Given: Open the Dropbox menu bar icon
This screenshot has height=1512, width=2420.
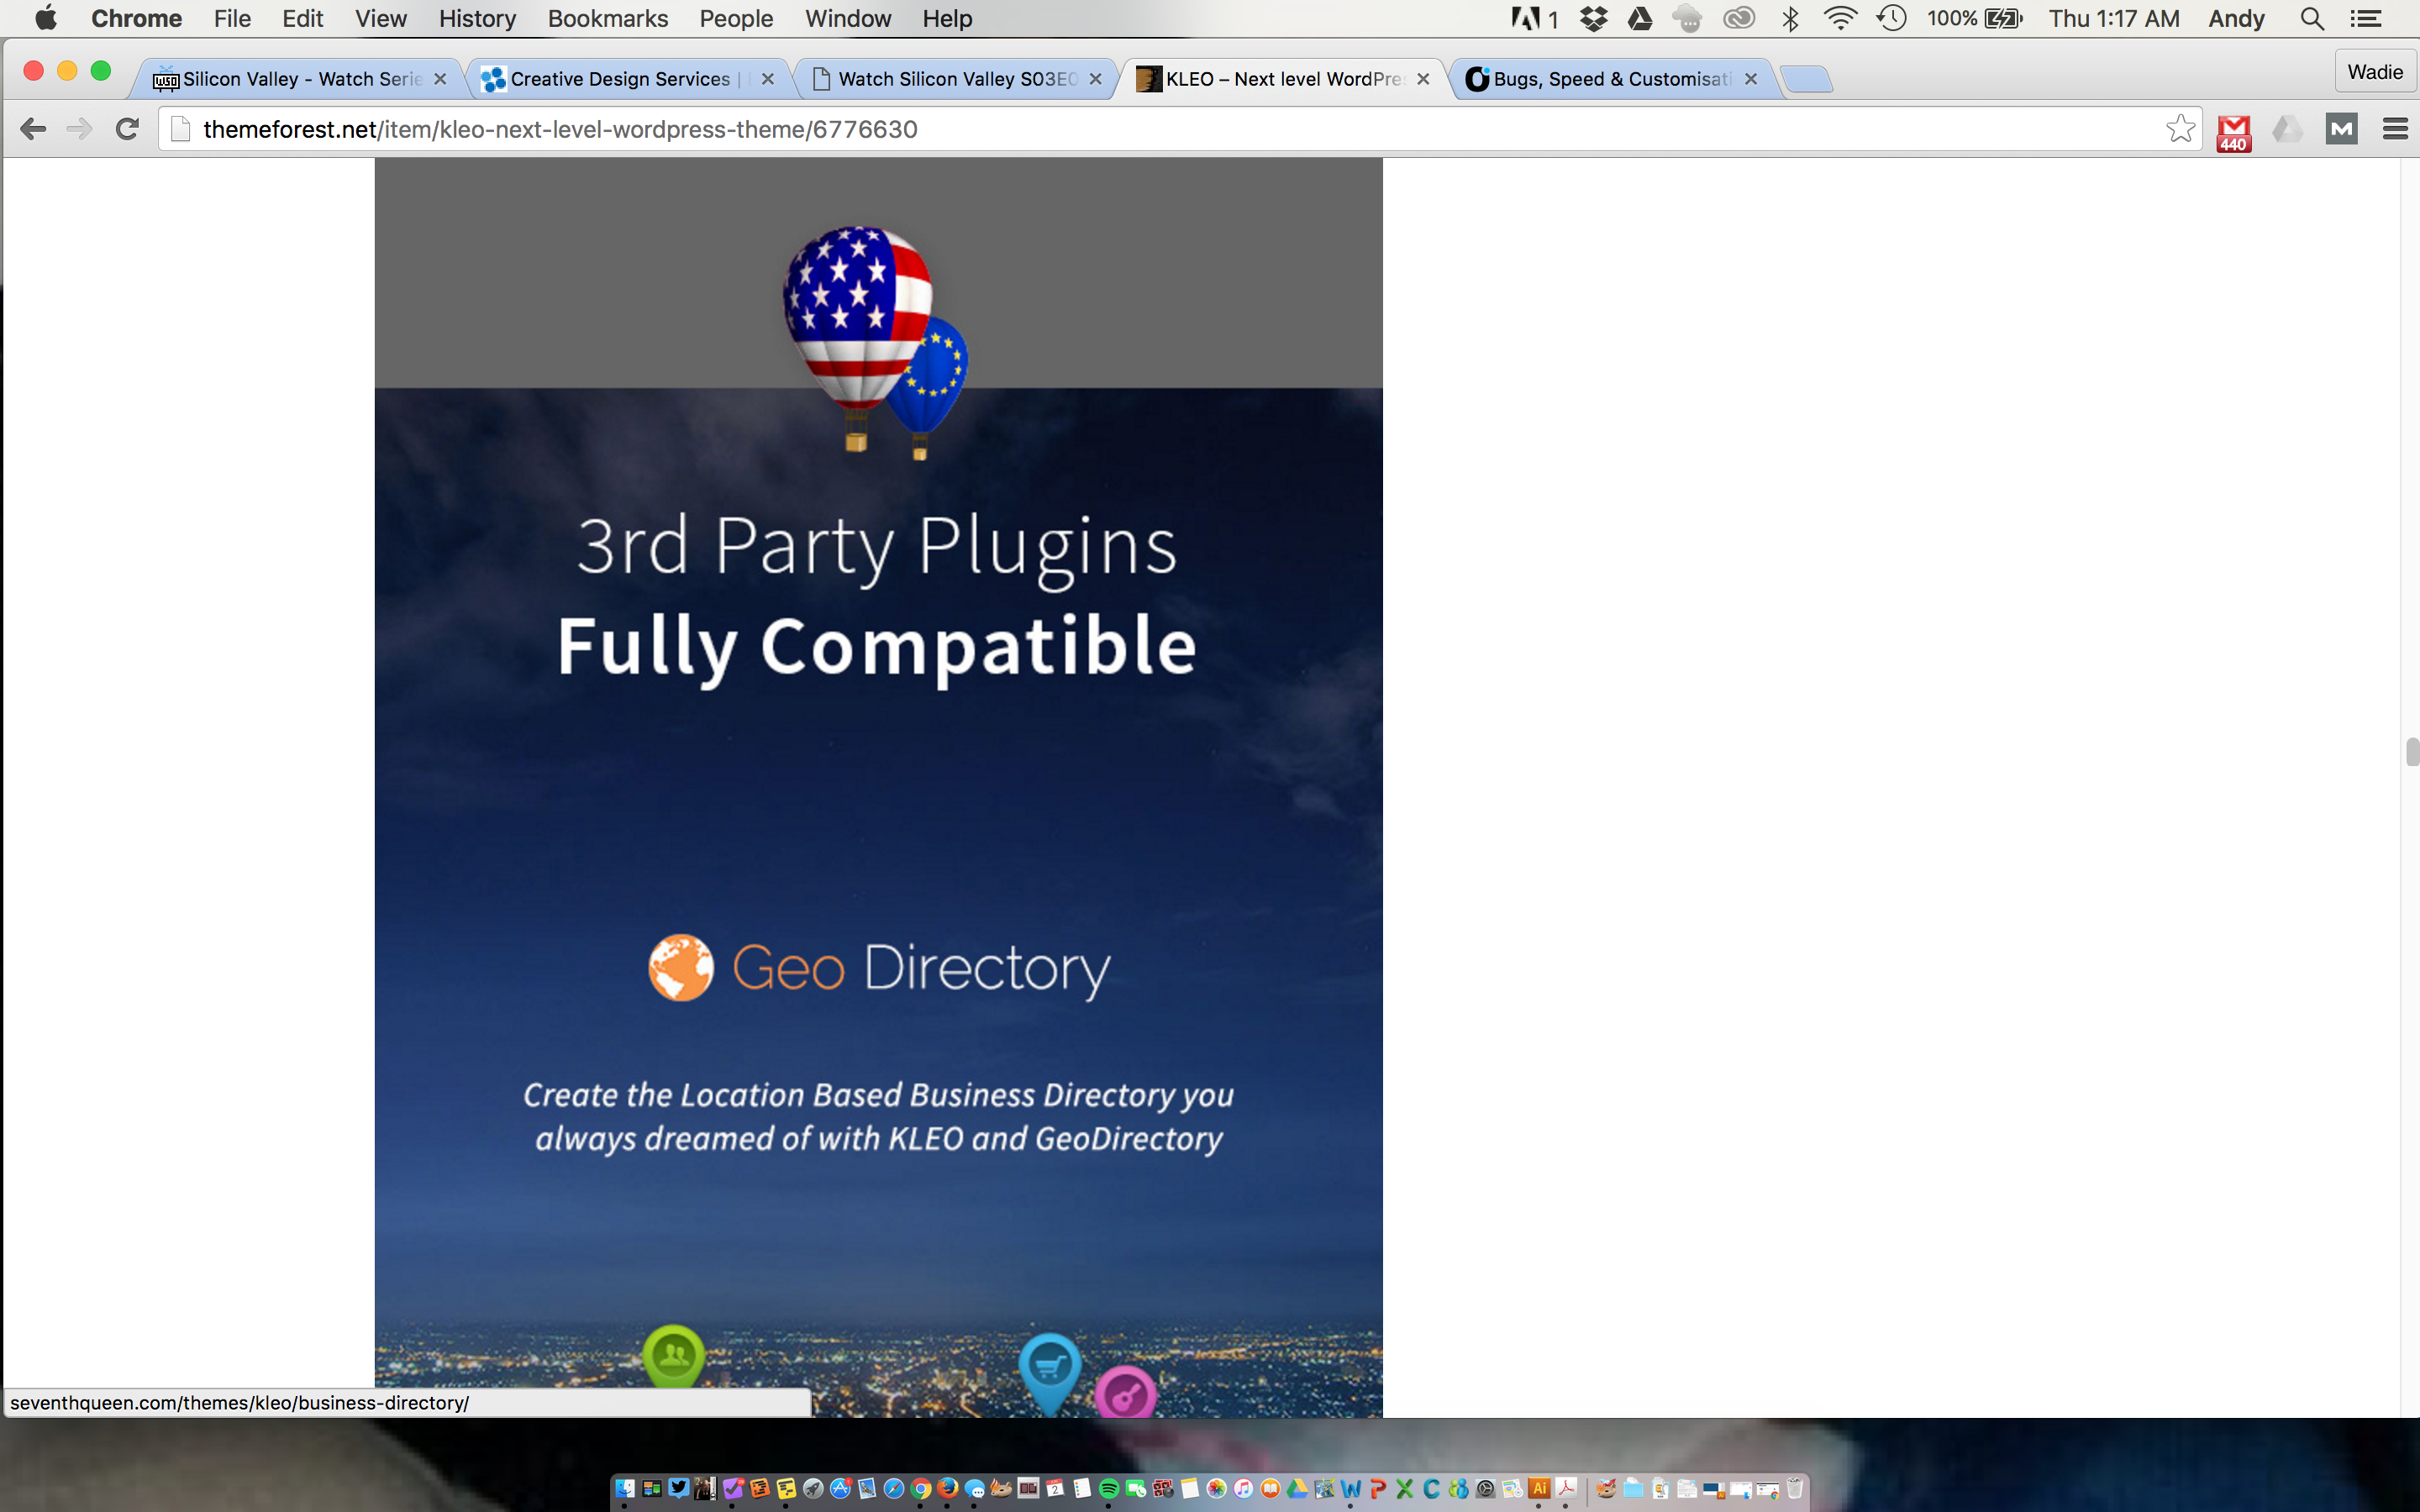Looking at the screenshot, I should 1593,18.
